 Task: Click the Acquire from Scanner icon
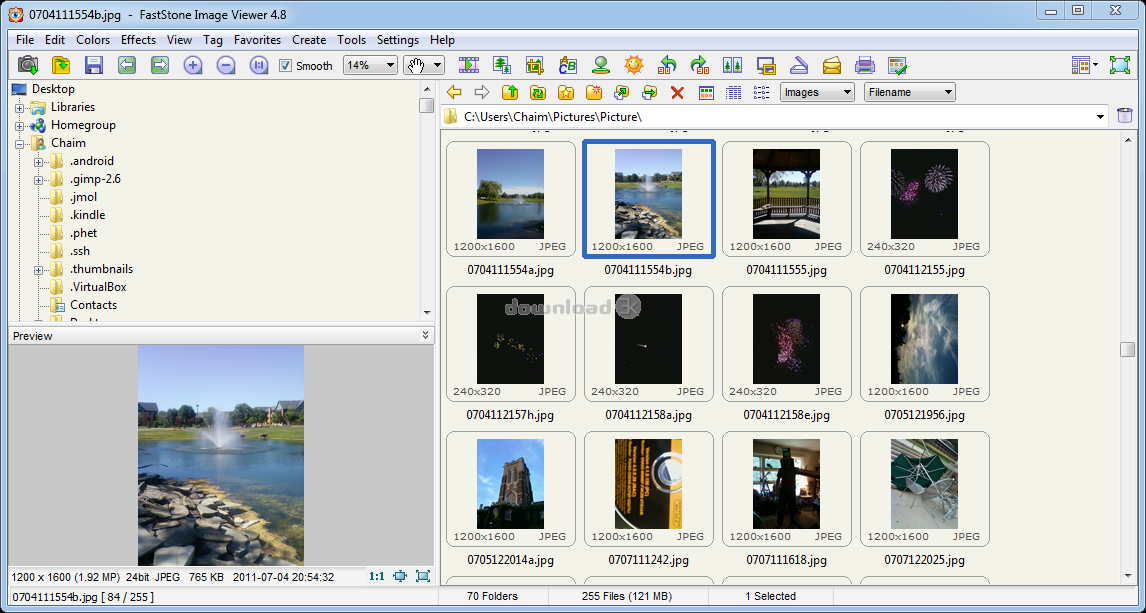click(799, 65)
